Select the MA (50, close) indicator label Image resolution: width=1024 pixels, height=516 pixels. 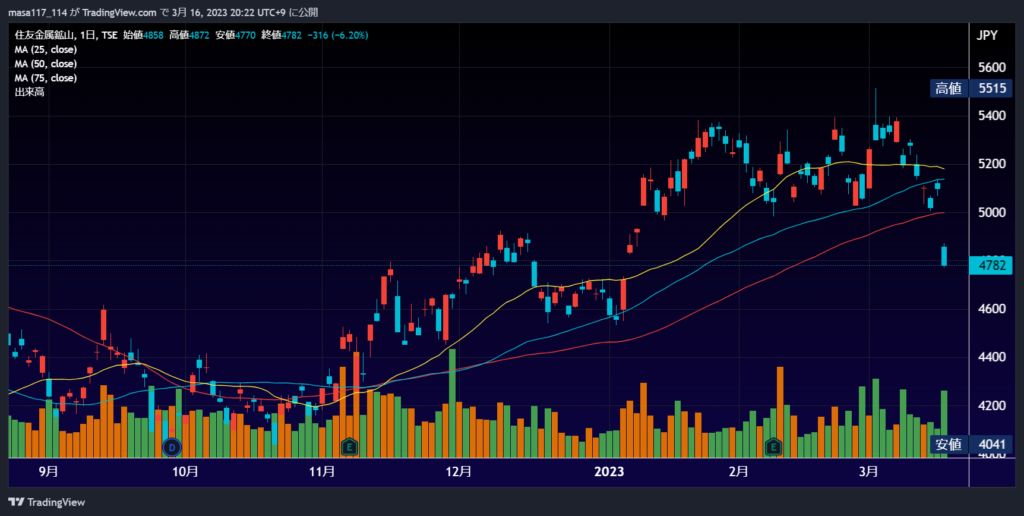click(46, 64)
